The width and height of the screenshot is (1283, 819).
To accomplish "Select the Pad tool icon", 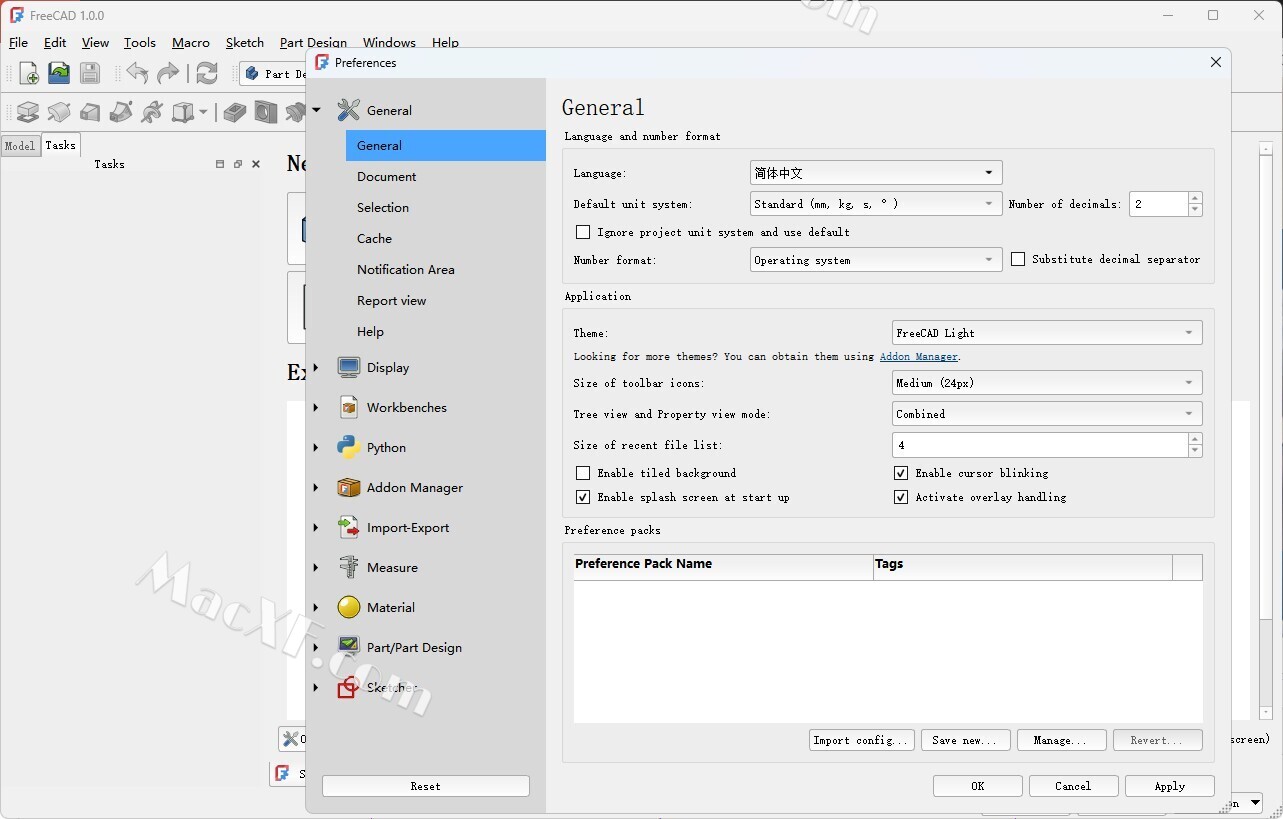I will pos(28,112).
